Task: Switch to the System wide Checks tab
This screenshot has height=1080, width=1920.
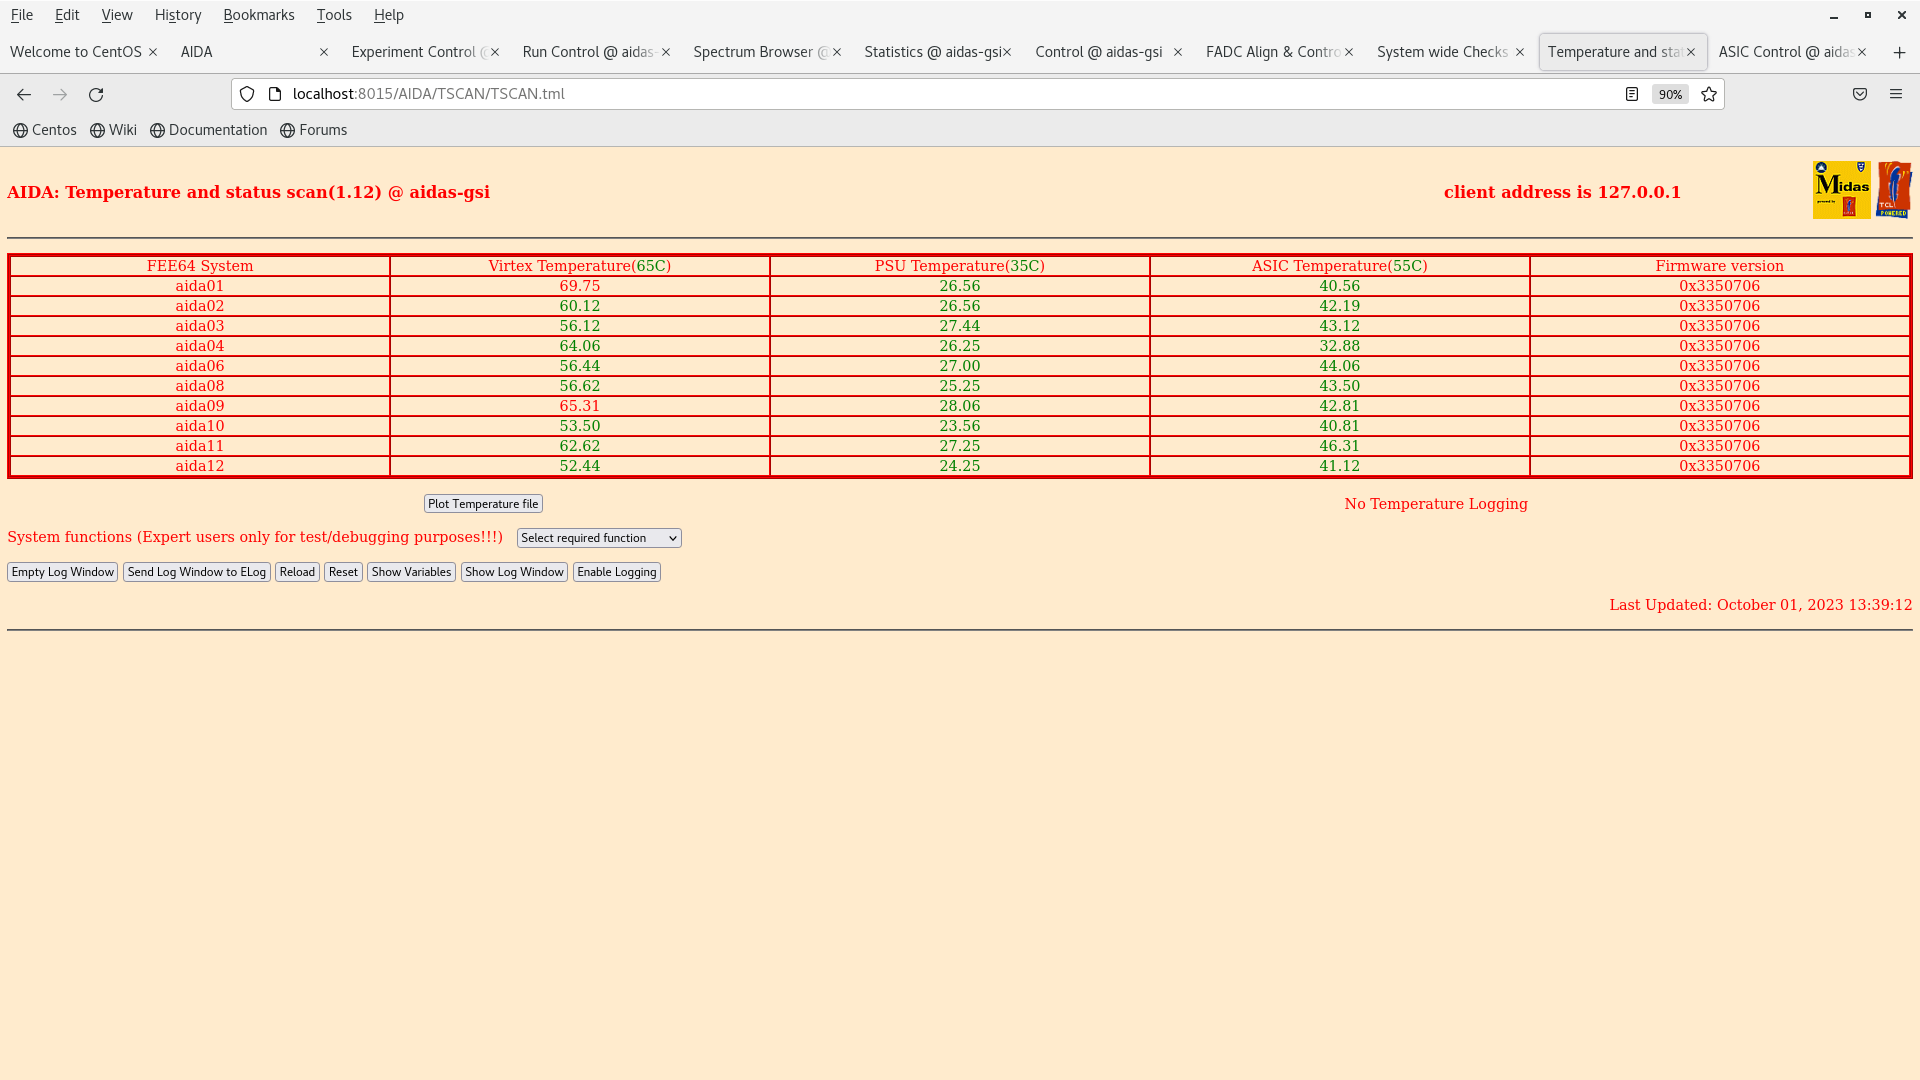Action: click(x=1441, y=52)
